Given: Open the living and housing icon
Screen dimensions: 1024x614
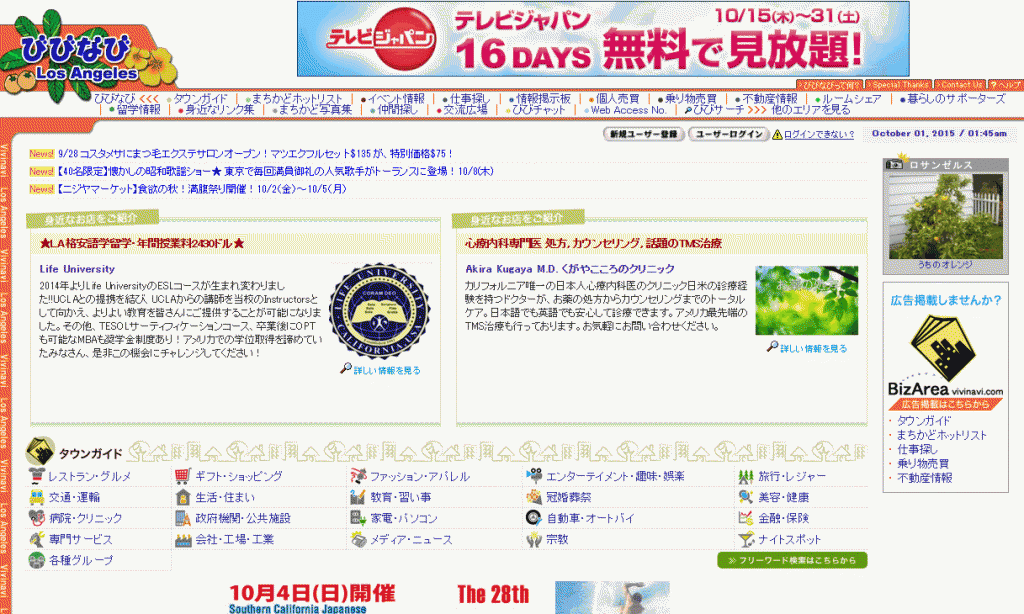Looking at the screenshot, I should coord(183,497).
